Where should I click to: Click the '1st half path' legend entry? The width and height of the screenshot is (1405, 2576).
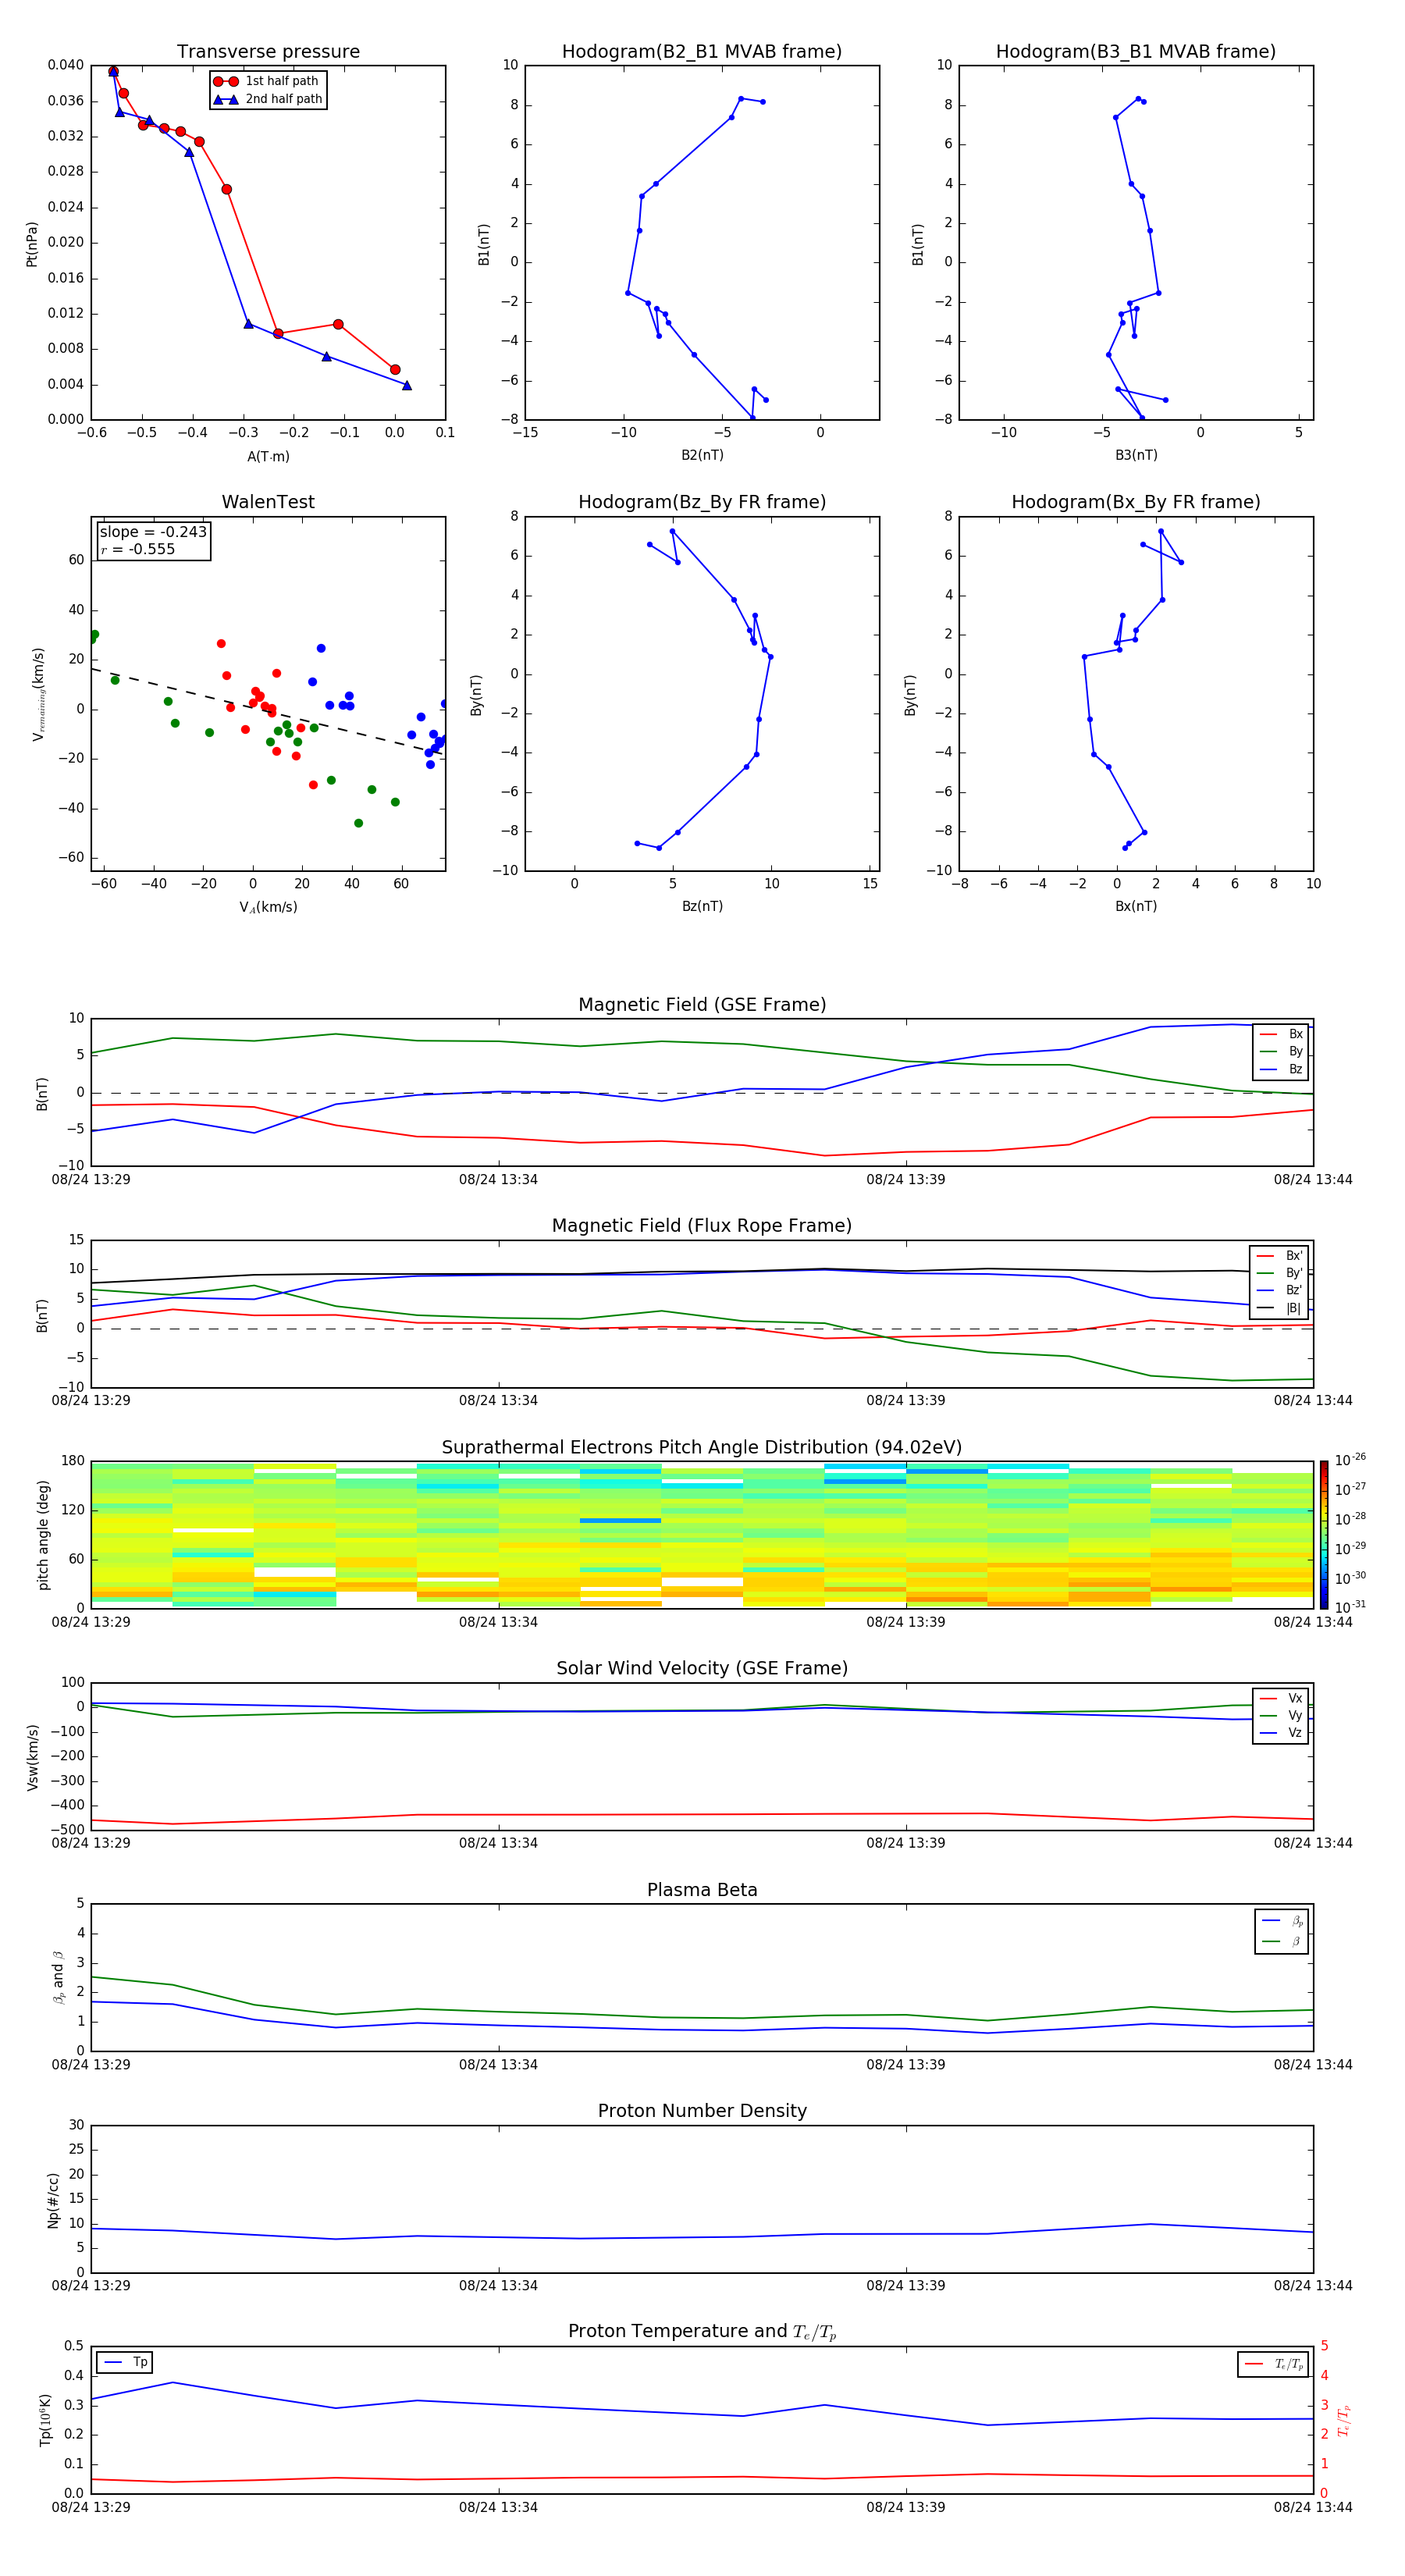point(267,81)
